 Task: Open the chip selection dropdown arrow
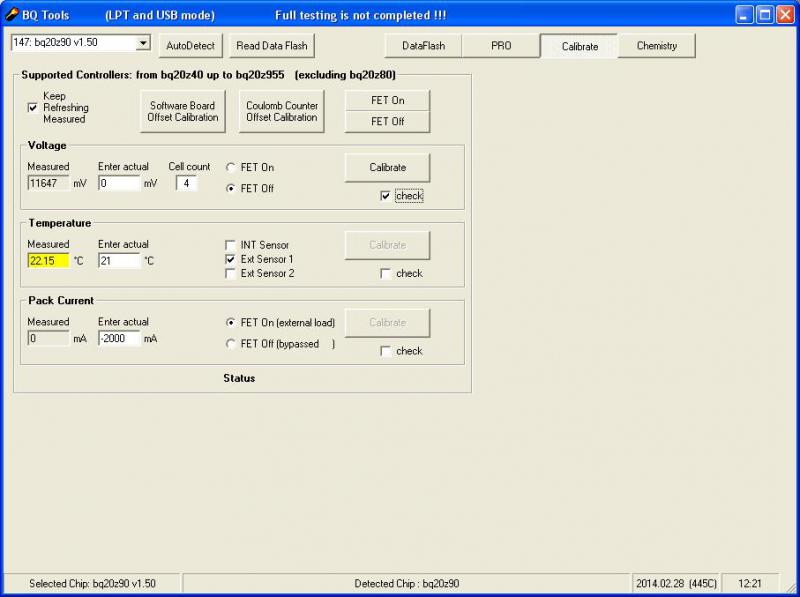143,43
